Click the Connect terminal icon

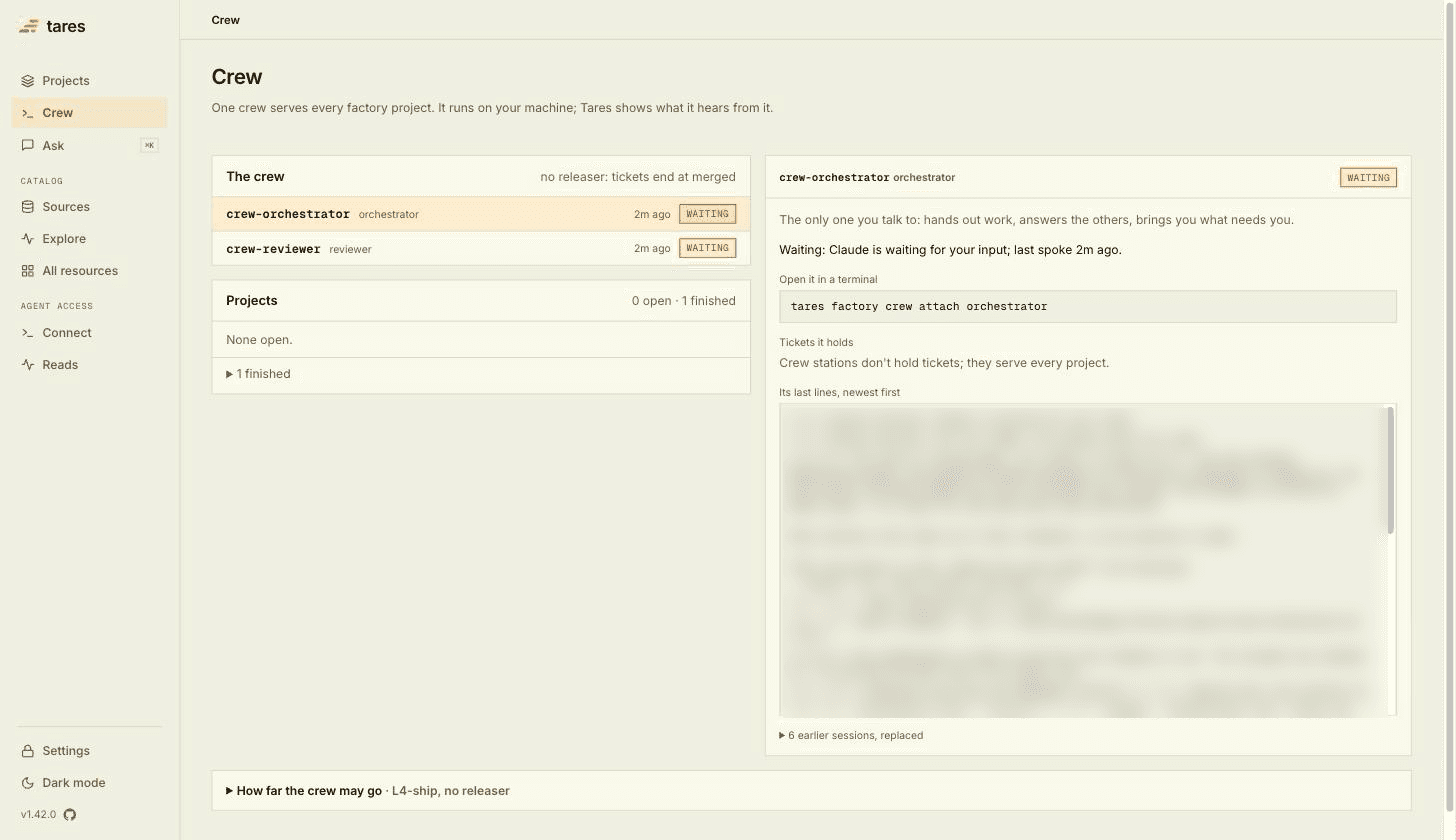coord(28,333)
